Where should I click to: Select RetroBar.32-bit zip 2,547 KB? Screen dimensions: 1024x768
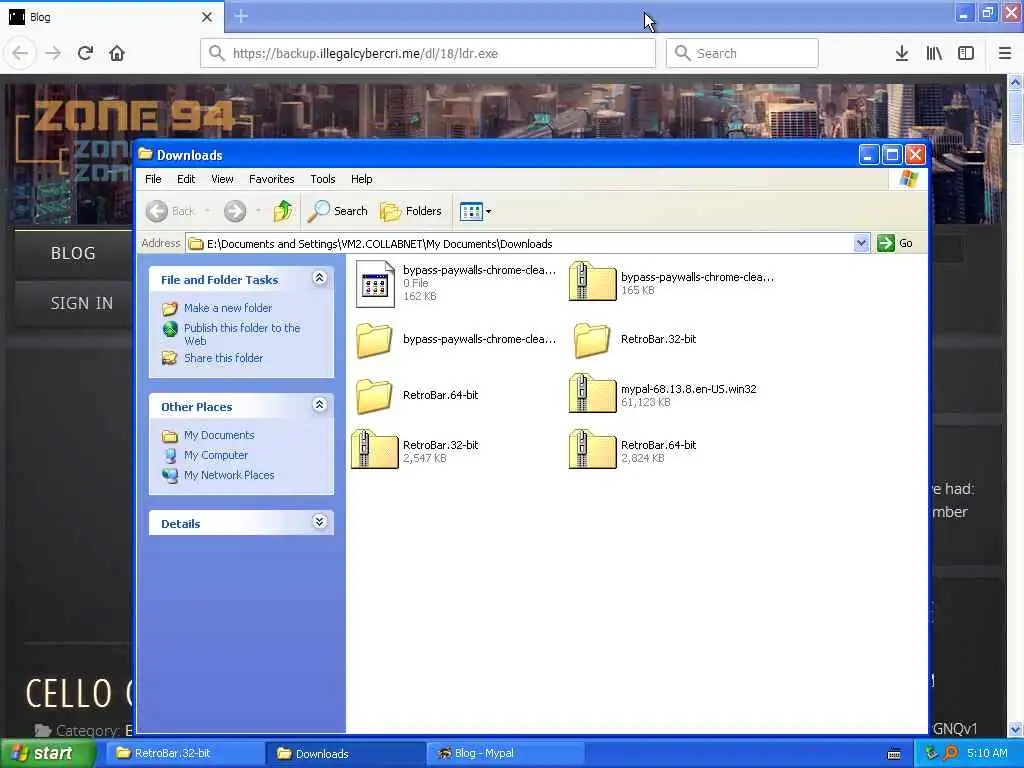(x=415, y=450)
